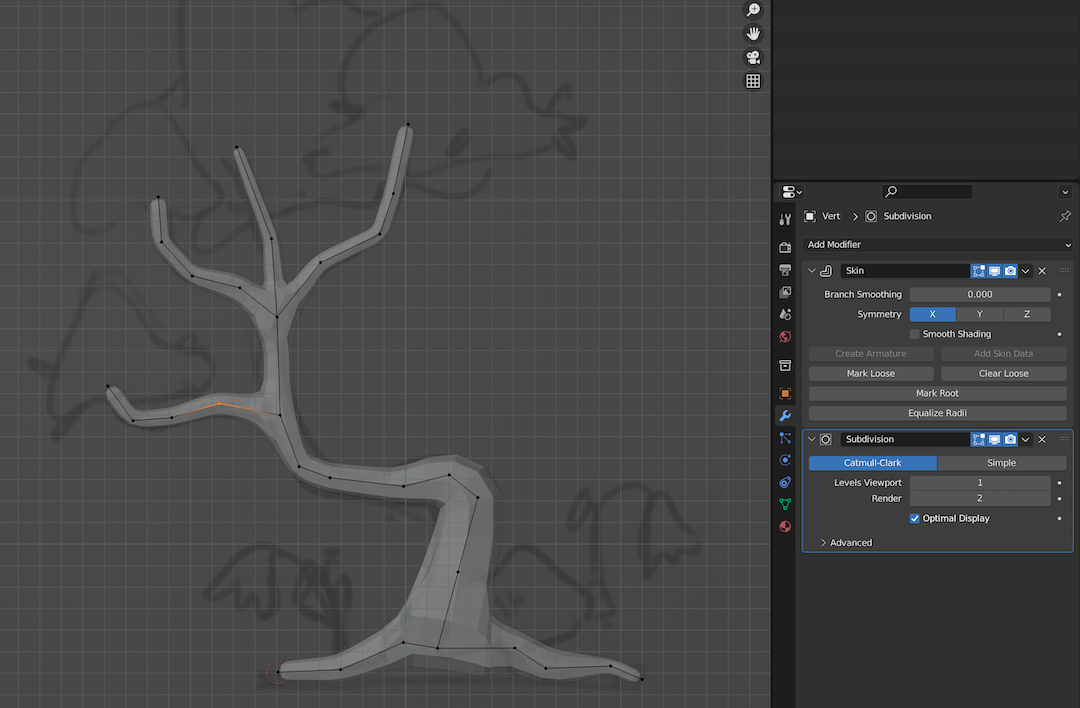
Task: Select the Y symmetry axis
Action: coord(979,314)
